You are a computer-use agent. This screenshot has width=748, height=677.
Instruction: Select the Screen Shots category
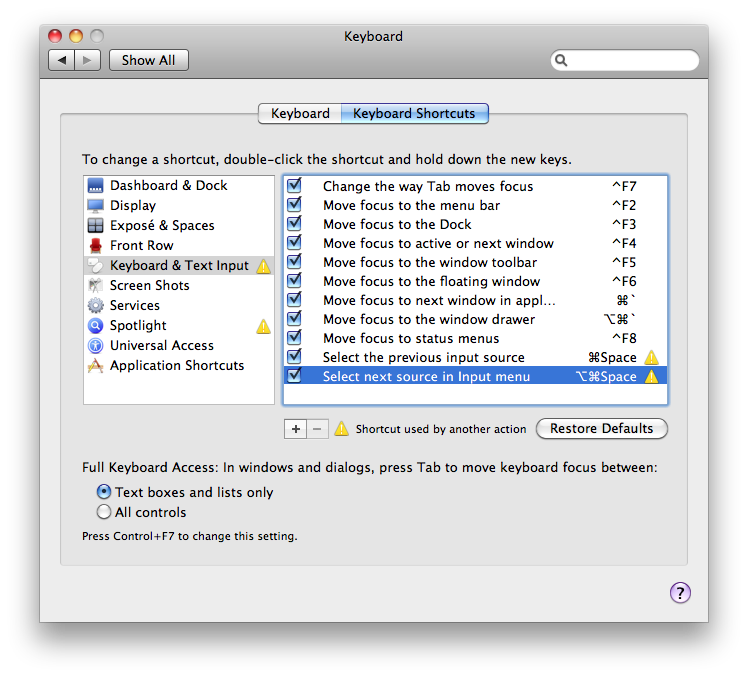pos(179,286)
